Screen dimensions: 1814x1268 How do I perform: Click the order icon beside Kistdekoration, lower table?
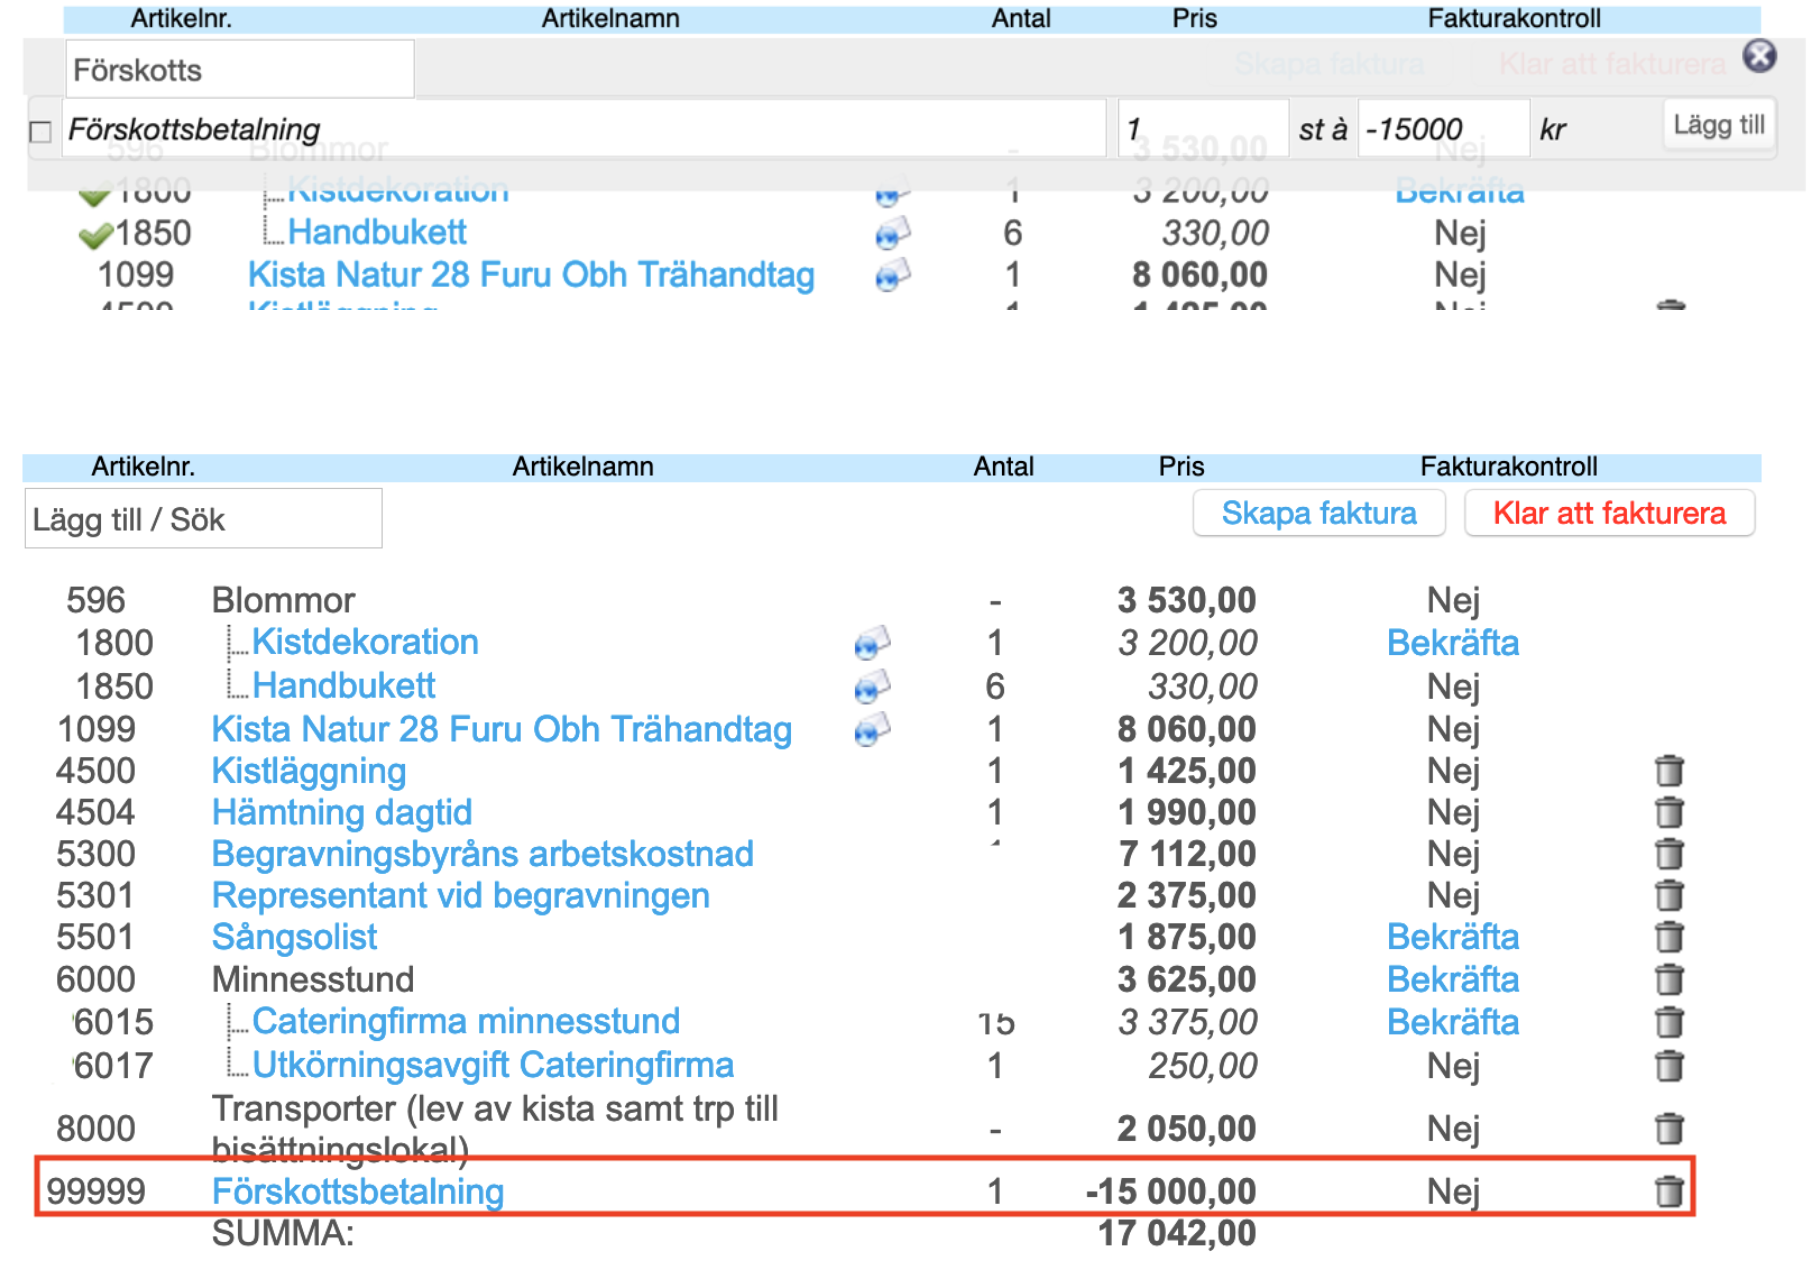point(872,643)
